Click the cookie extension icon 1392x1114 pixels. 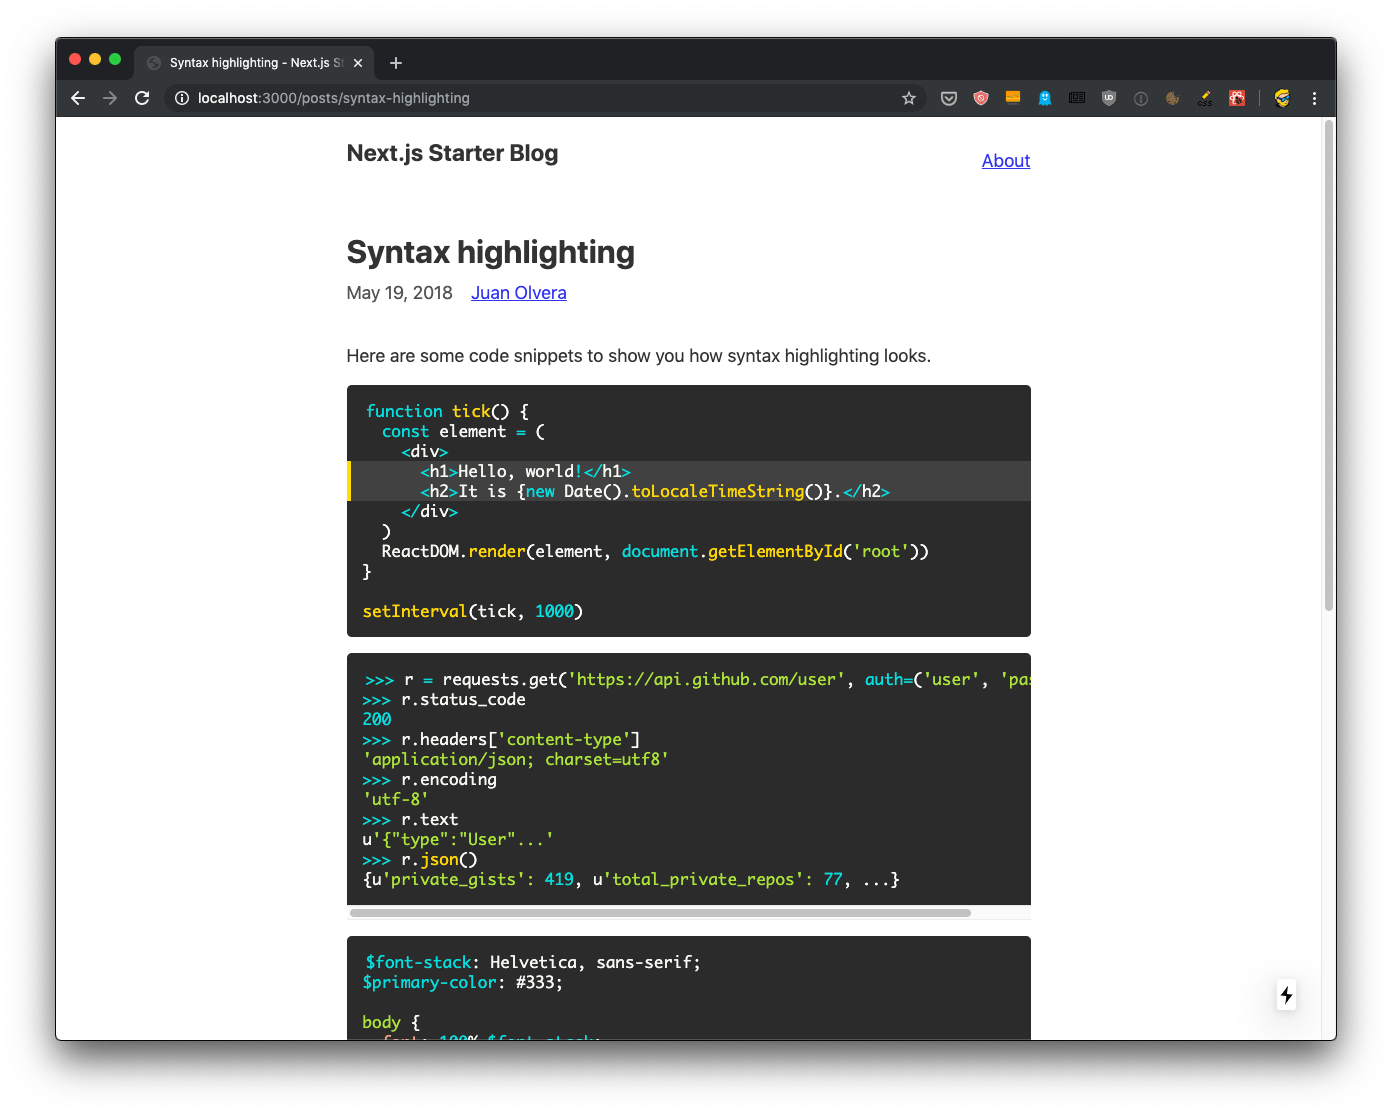click(1173, 98)
